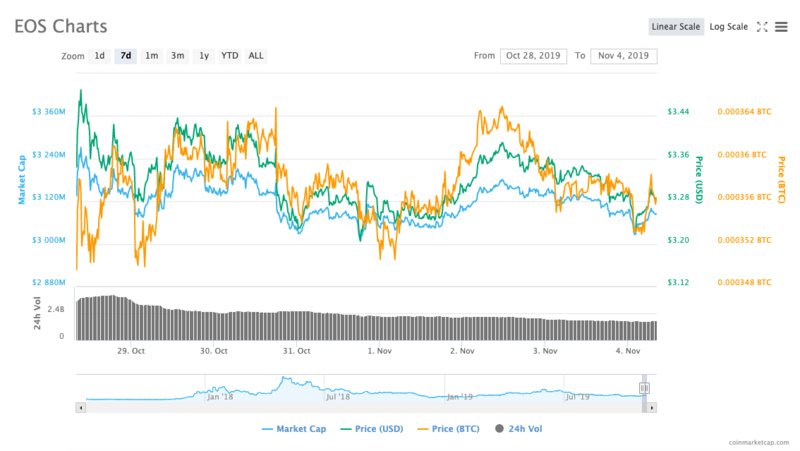The width and height of the screenshot is (800, 451).
Task: Click the 31. Oct axis label
Action: click(x=296, y=351)
